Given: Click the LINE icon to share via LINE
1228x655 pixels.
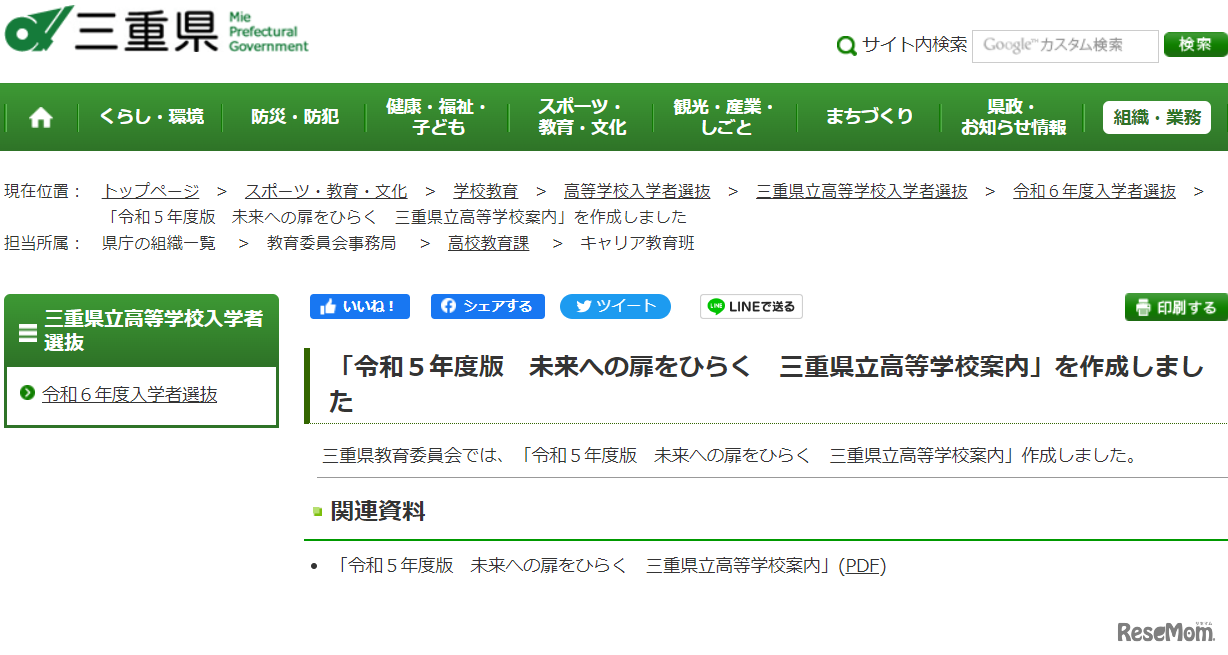Looking at the screenshot, I should click(x=715, y=306).
